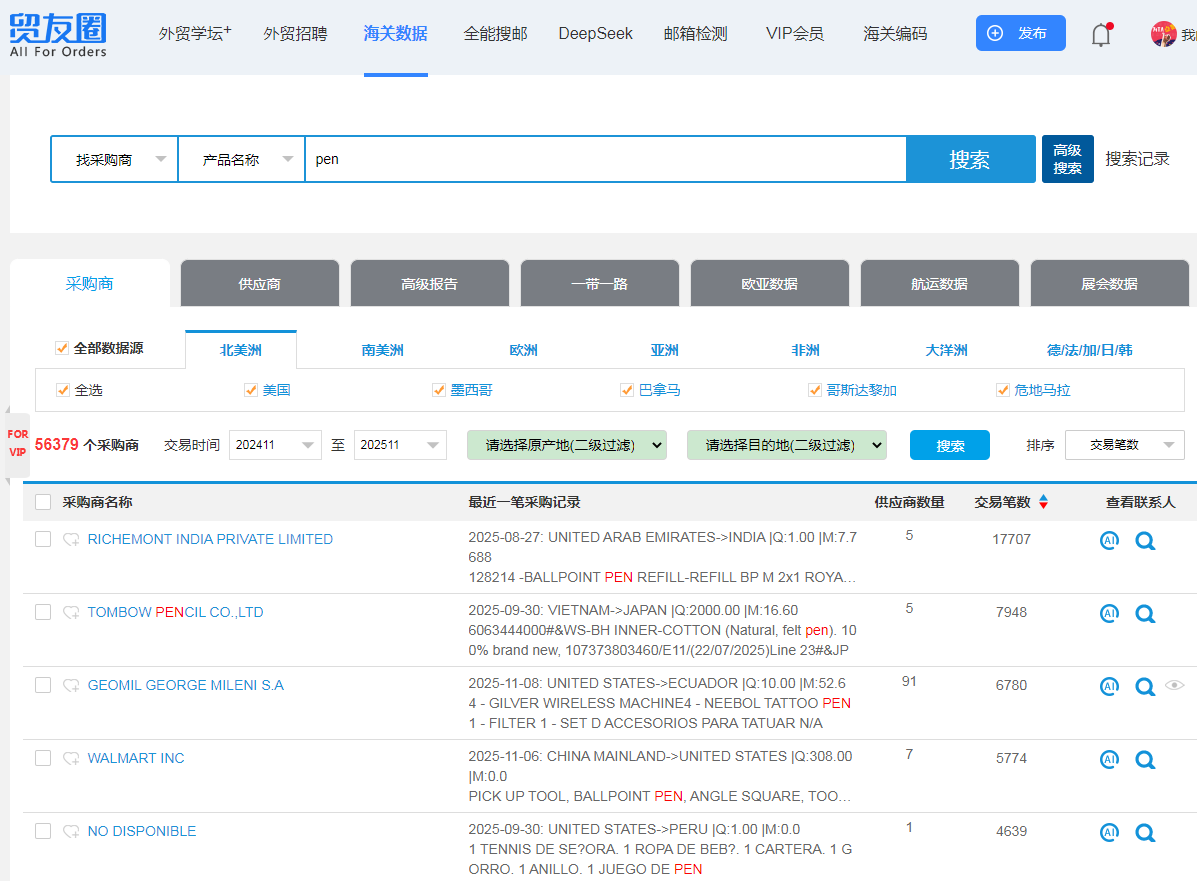Check the select-all box in table header
The height and width of the screenshot is (881, 1197).
[43, 502]
